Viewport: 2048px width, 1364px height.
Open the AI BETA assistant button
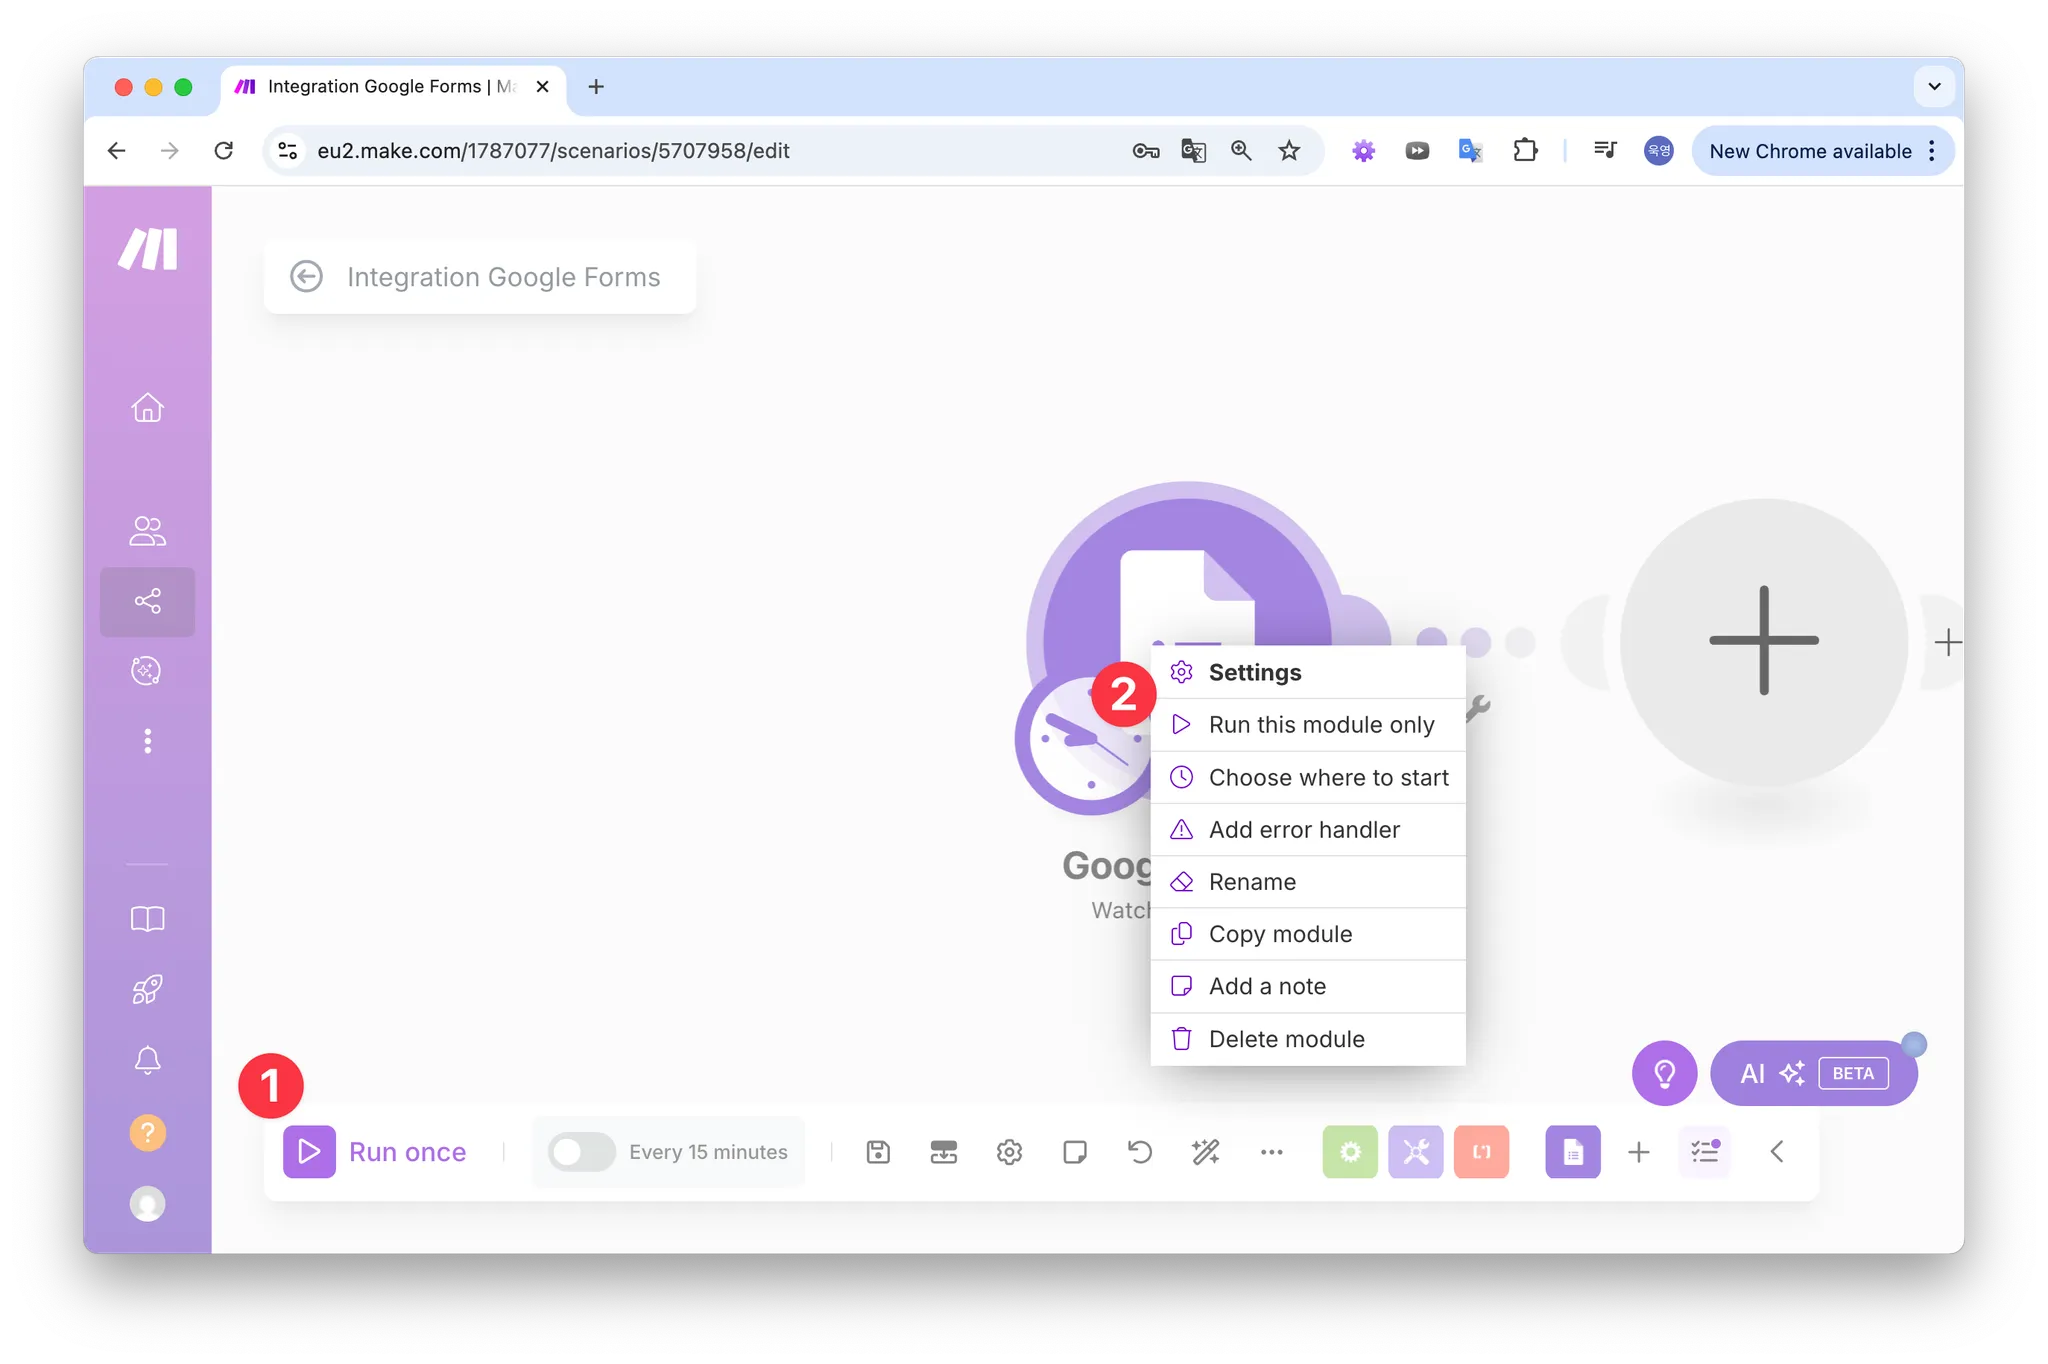pyautogui.click(x=1814, y=1073)
